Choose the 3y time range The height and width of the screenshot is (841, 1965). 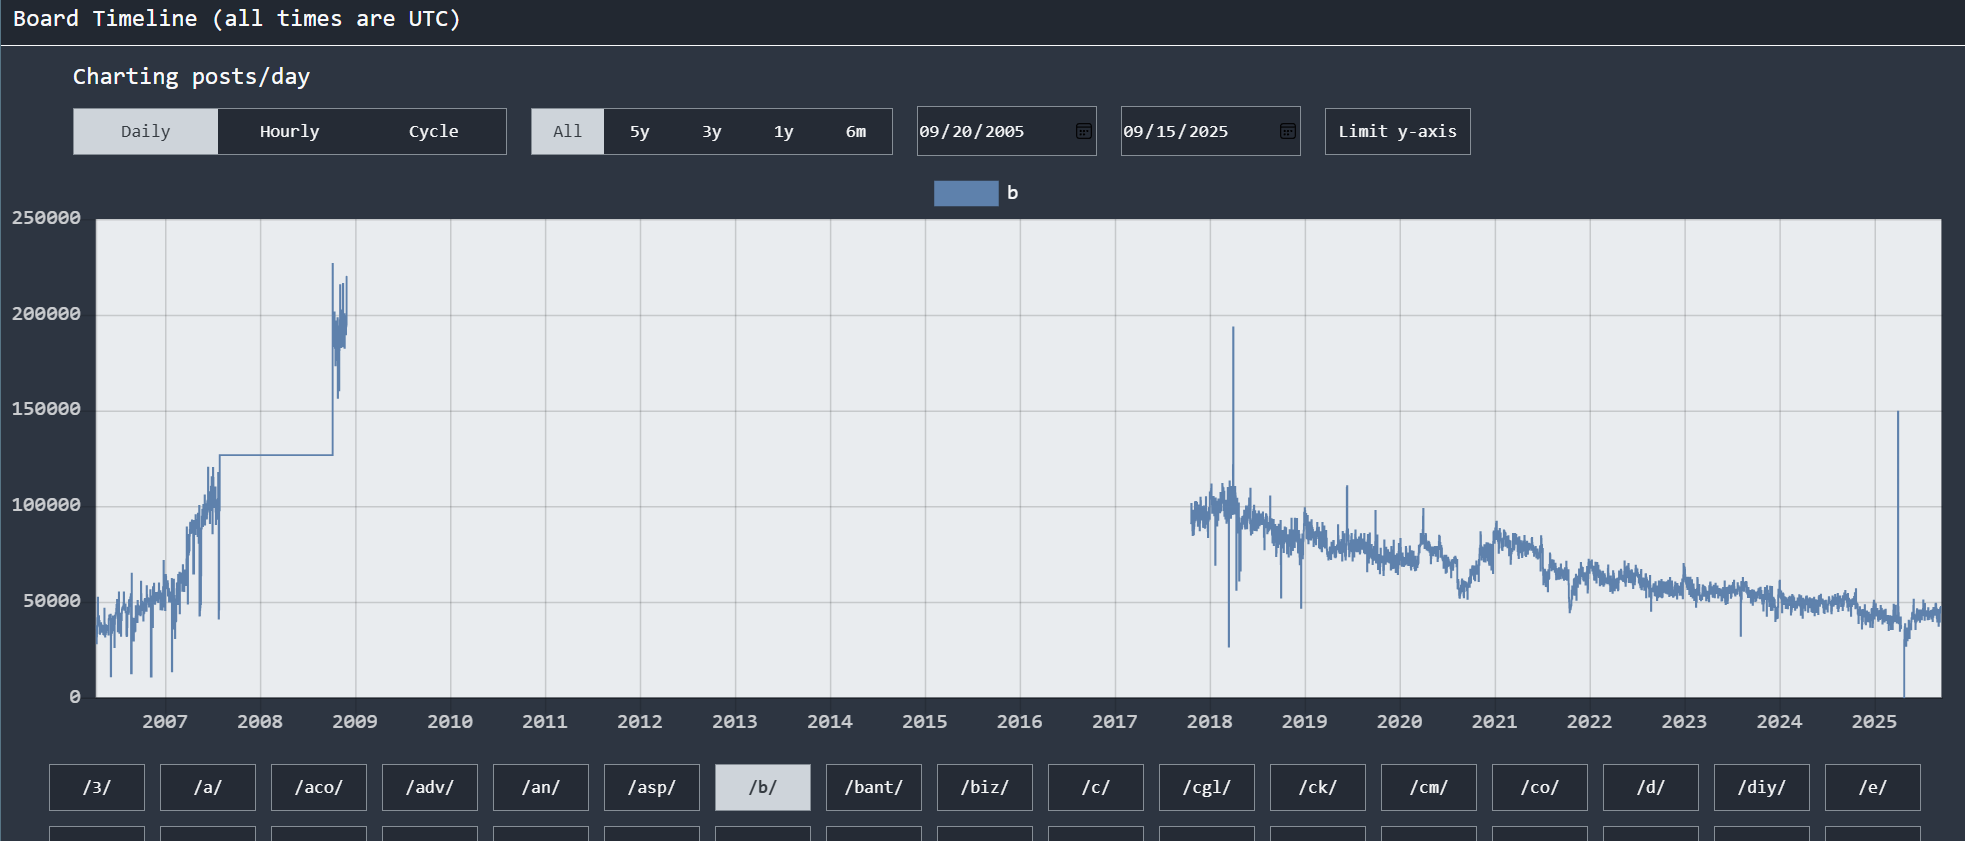coord(711,131)
